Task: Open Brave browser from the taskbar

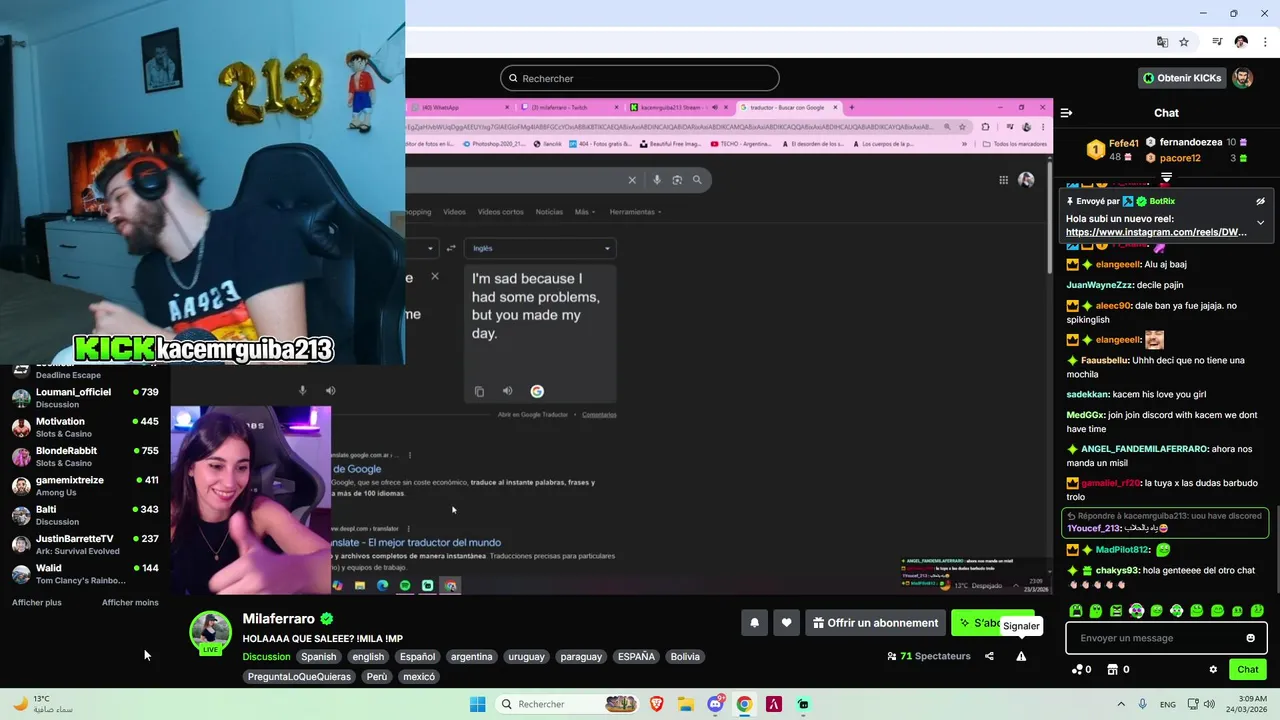Action: pyautogui.click(x=657, y=704)
